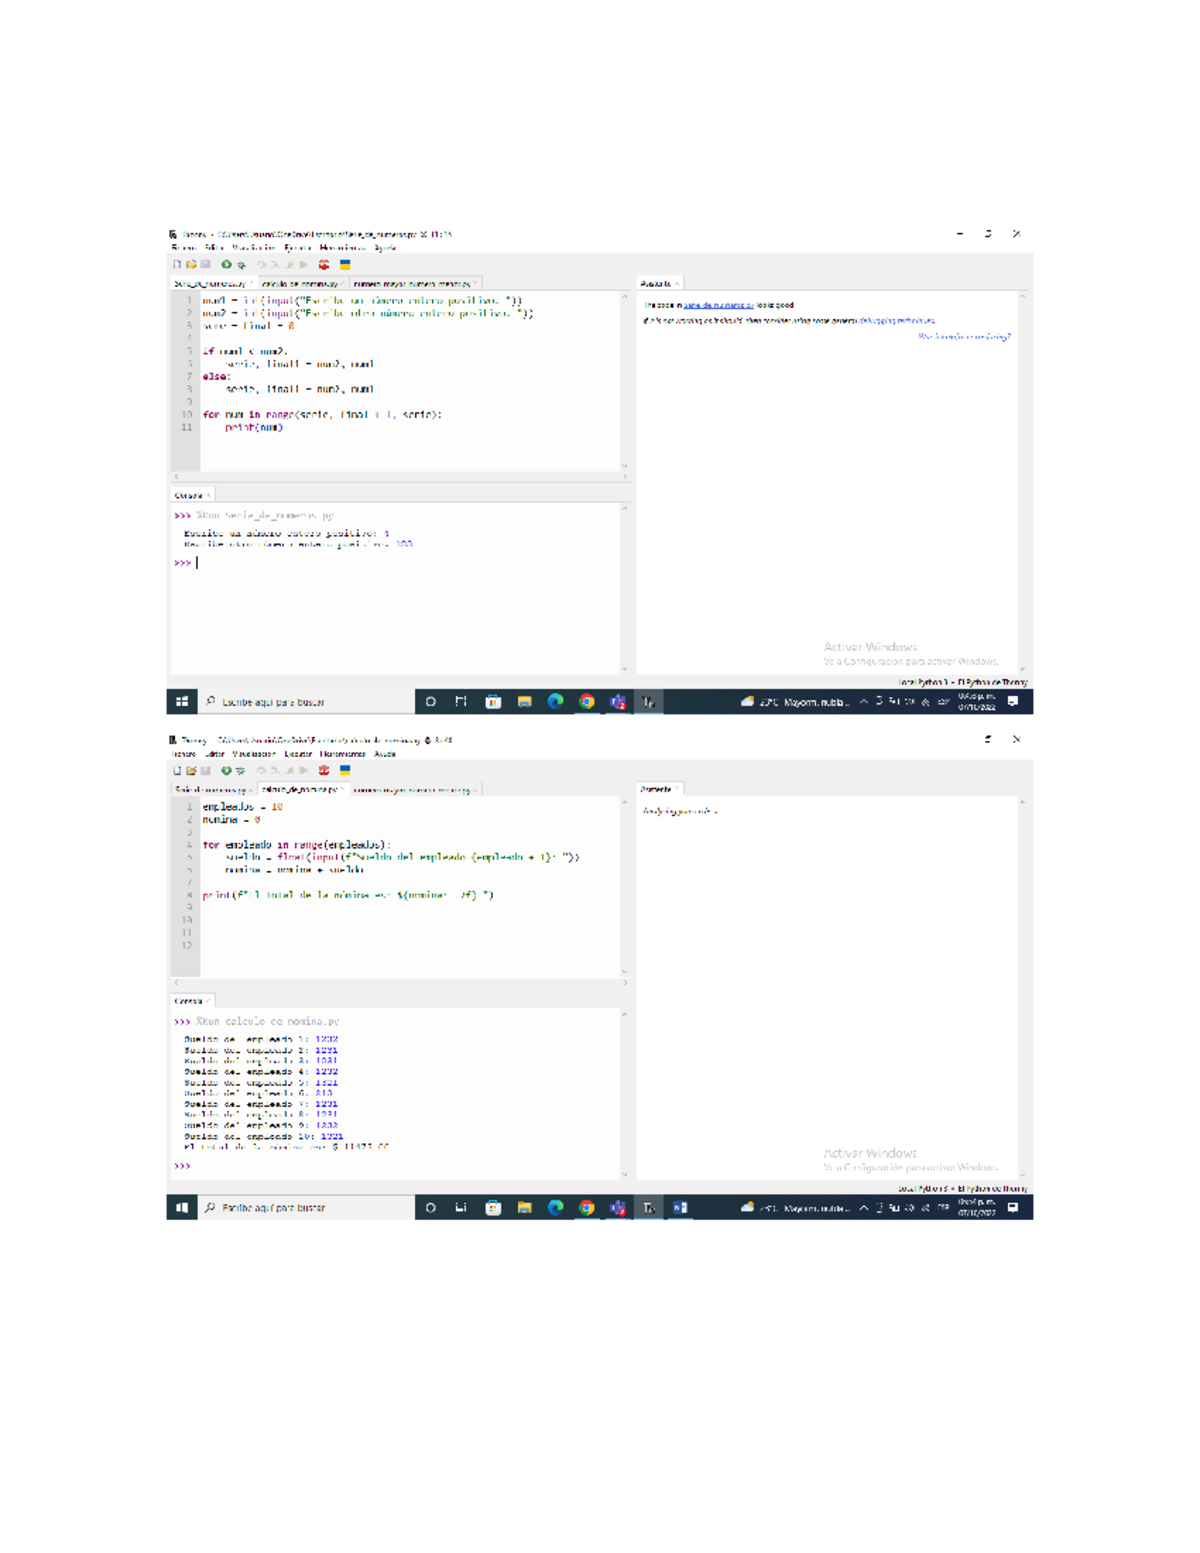Image resolution: width=1200 pixels, height=1553 pixels.
Task: Collapse the Asistente panel in the lower window
Action: pos(676,788)
